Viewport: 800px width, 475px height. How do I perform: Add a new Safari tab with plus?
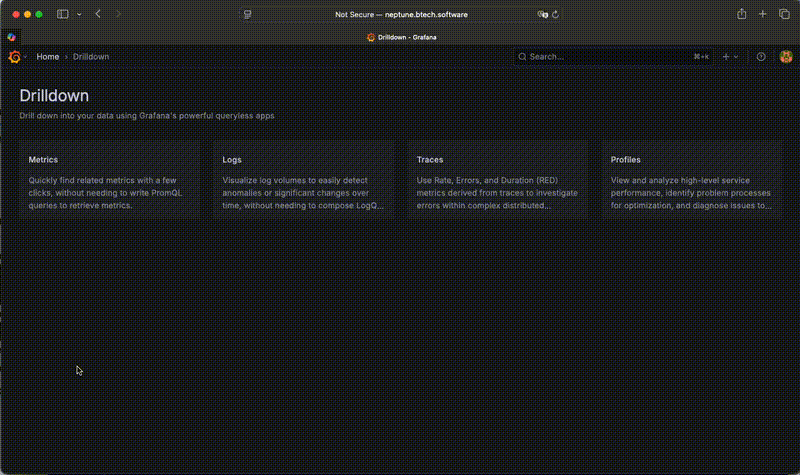pyautogui.click(x=762, y=14)
